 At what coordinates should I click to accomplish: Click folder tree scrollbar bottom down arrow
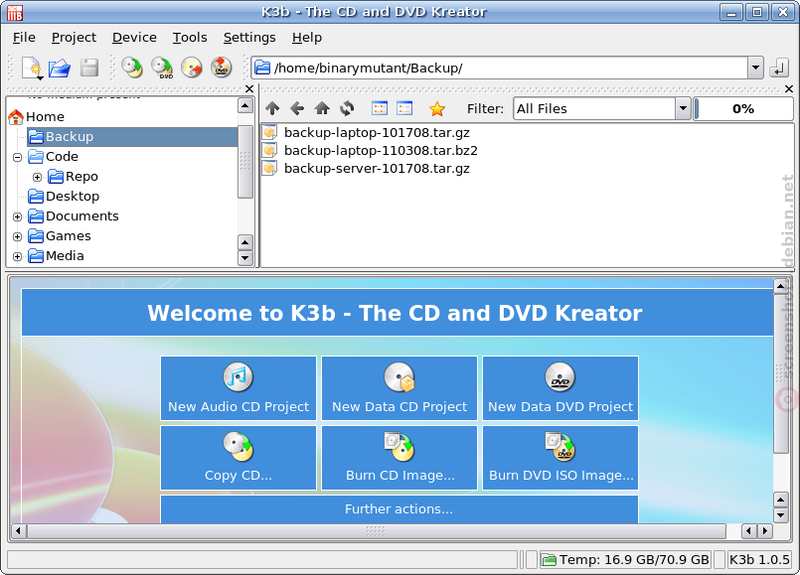(x=245, y=258)
